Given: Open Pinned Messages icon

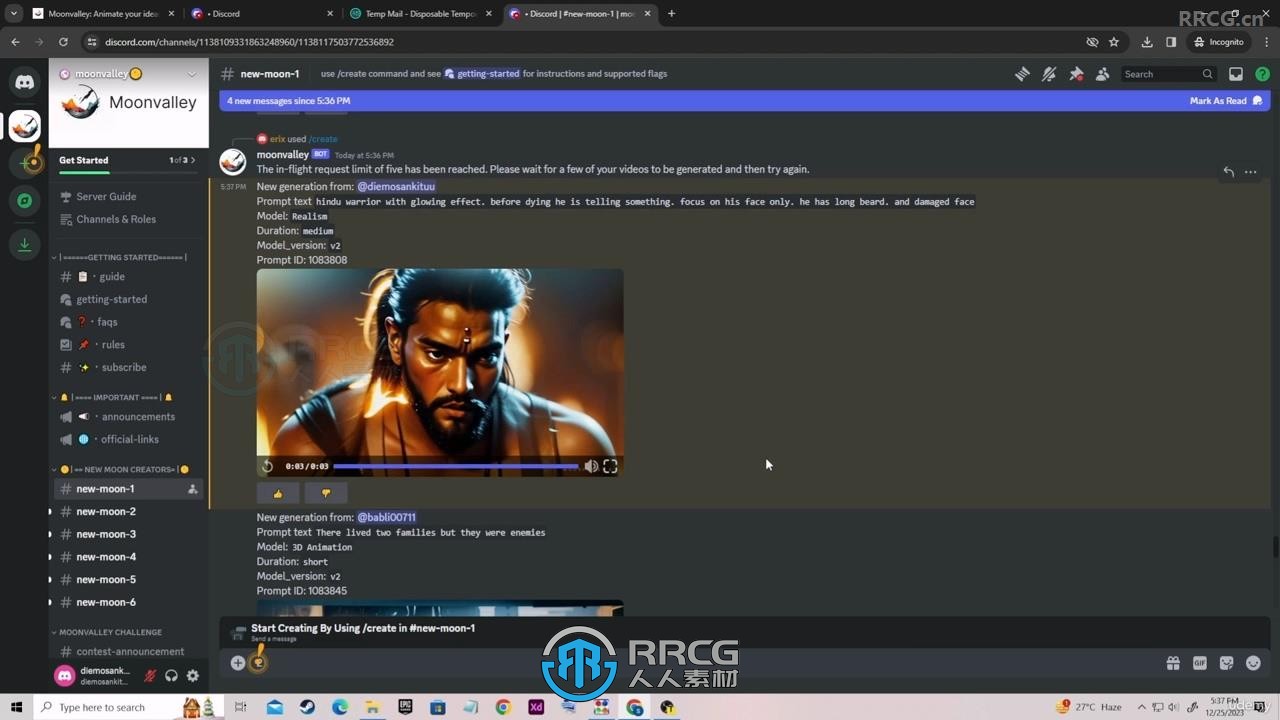Looking at the screenshot, I should [x=1076, y=74].
